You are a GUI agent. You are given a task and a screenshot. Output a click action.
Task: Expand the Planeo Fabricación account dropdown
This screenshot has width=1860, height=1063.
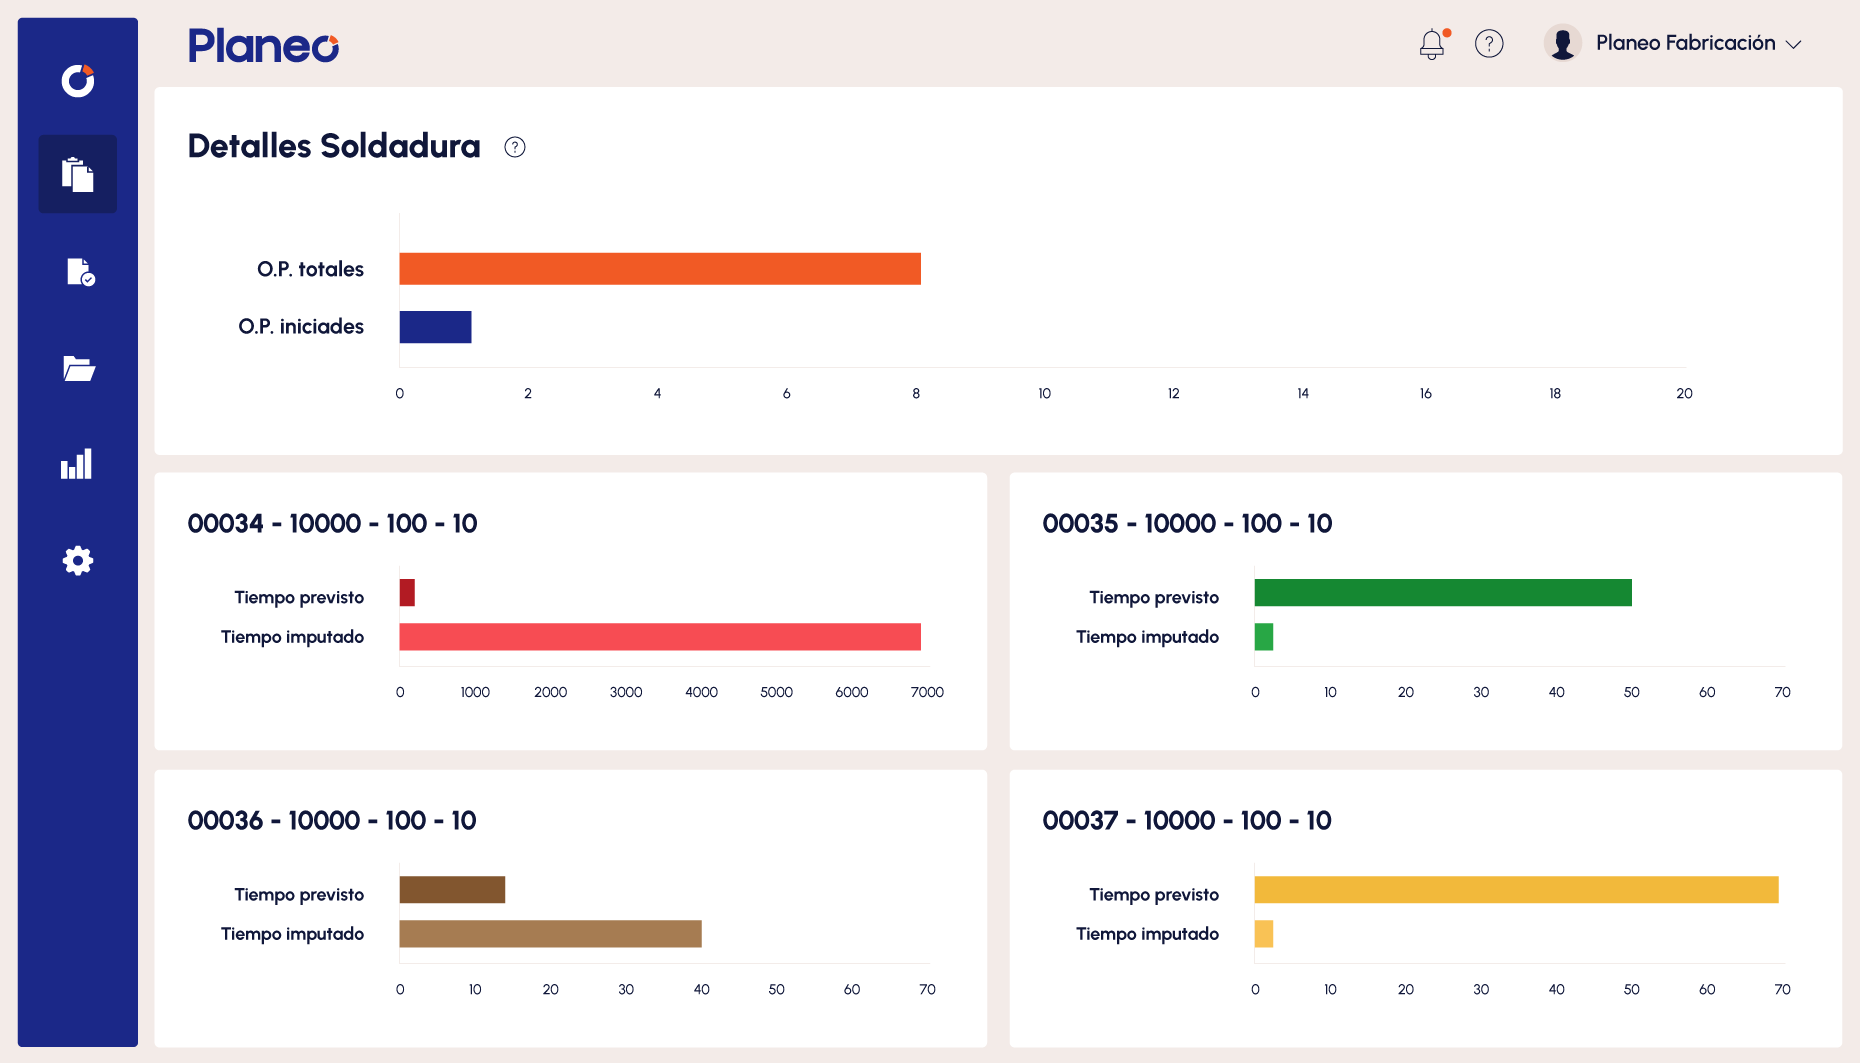[1793, 44]
